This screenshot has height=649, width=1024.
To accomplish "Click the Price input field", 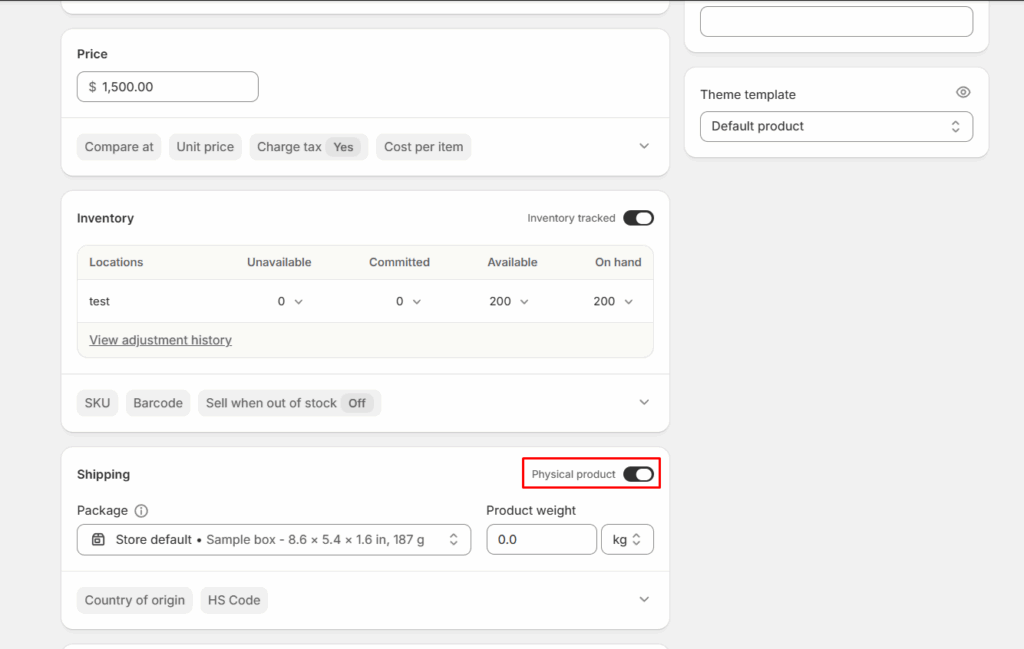I will tap(168, 87).
